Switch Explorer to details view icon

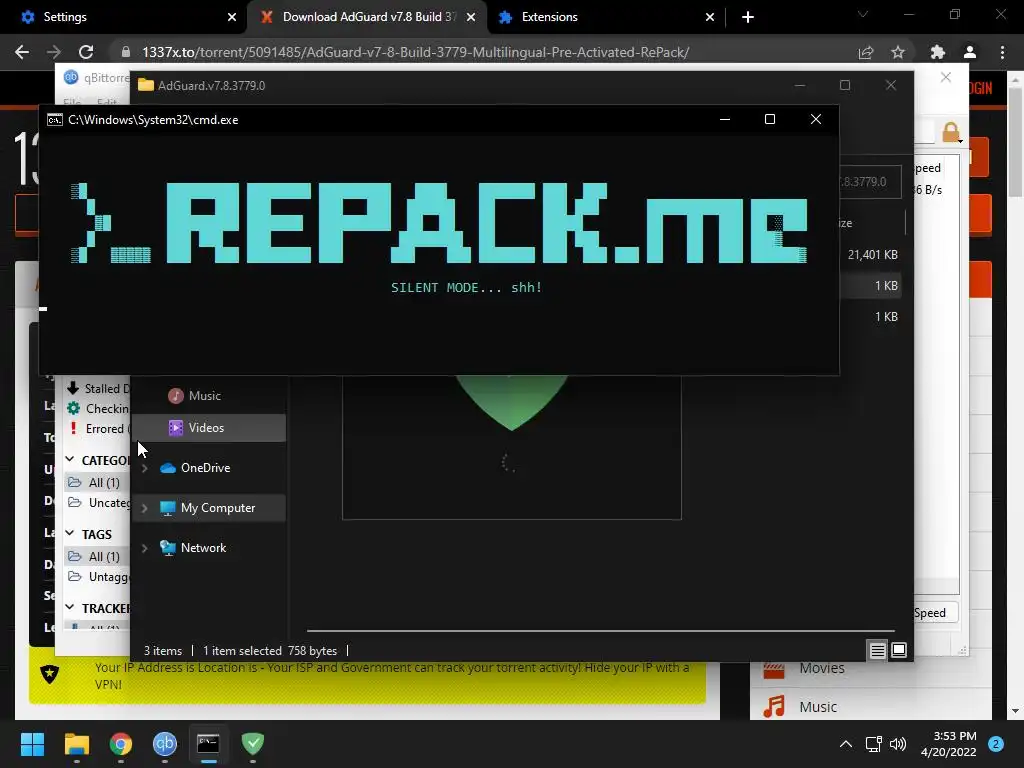click(x=877, y=650)
